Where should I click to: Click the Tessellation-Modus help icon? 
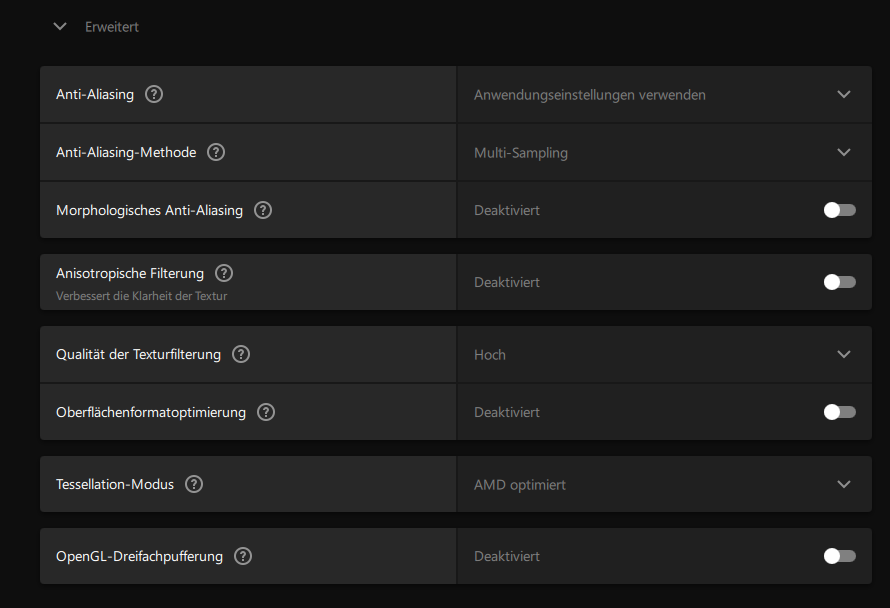point(194,484)
